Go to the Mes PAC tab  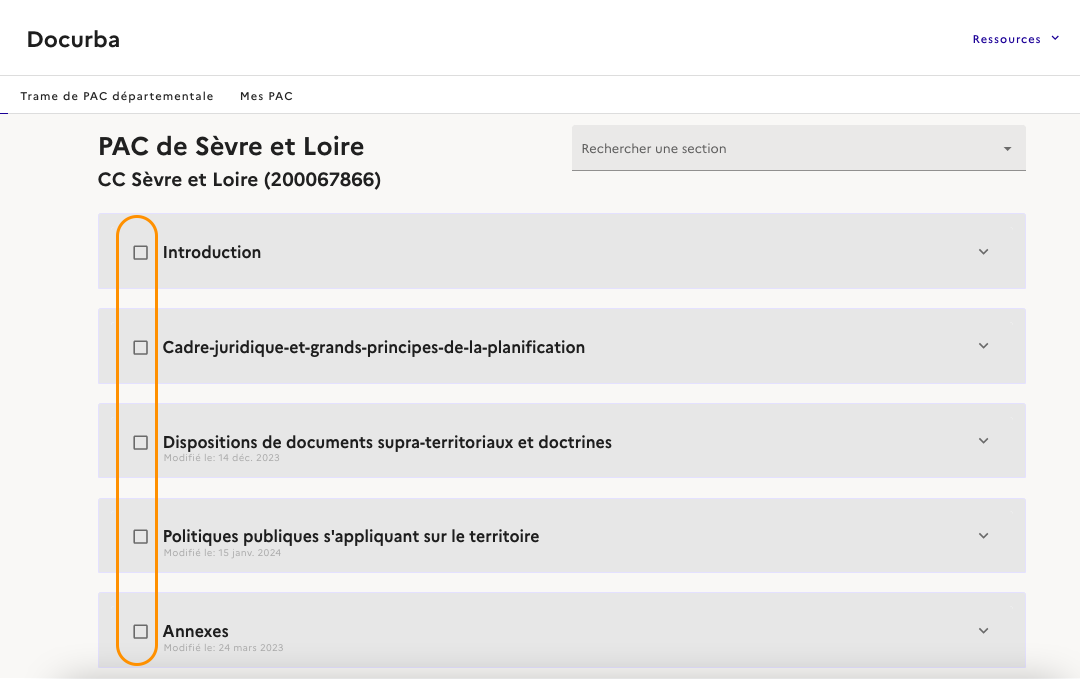266,96
